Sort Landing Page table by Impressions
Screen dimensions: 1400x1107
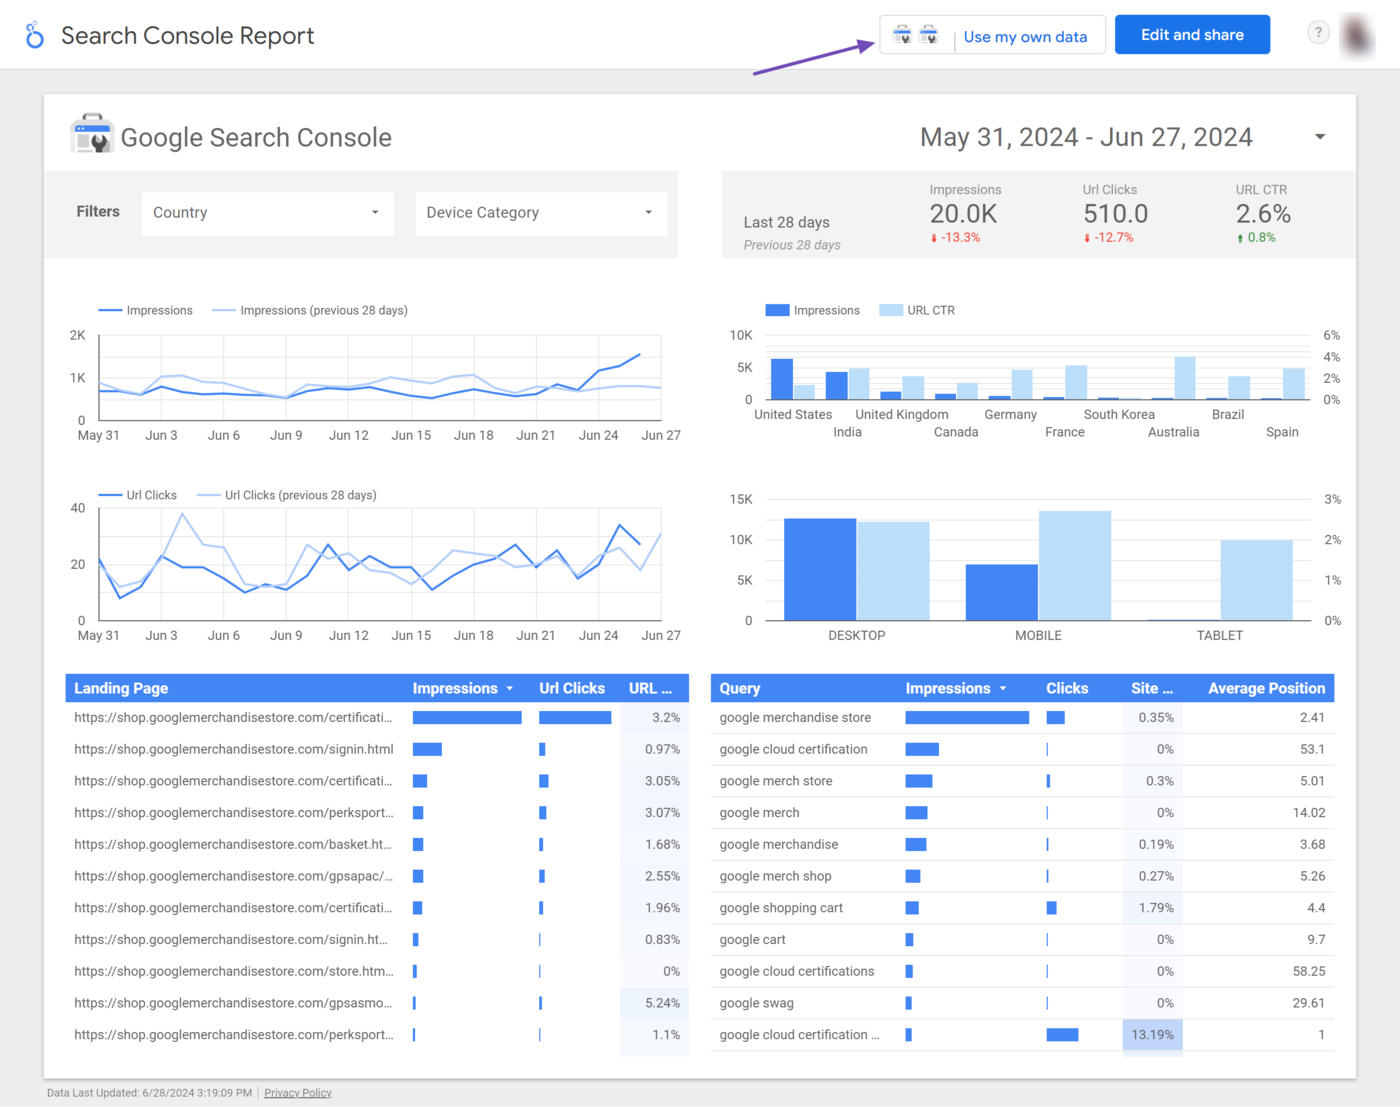pyautogui.click(x=463, y=688)
